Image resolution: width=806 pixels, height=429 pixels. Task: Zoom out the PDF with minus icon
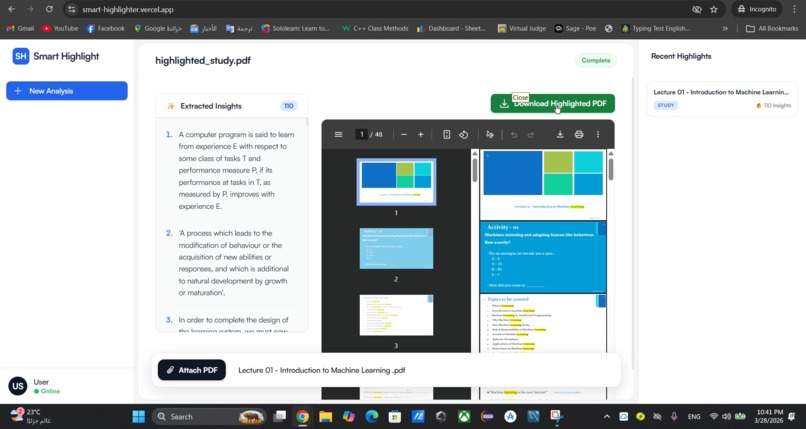(404, 135)
